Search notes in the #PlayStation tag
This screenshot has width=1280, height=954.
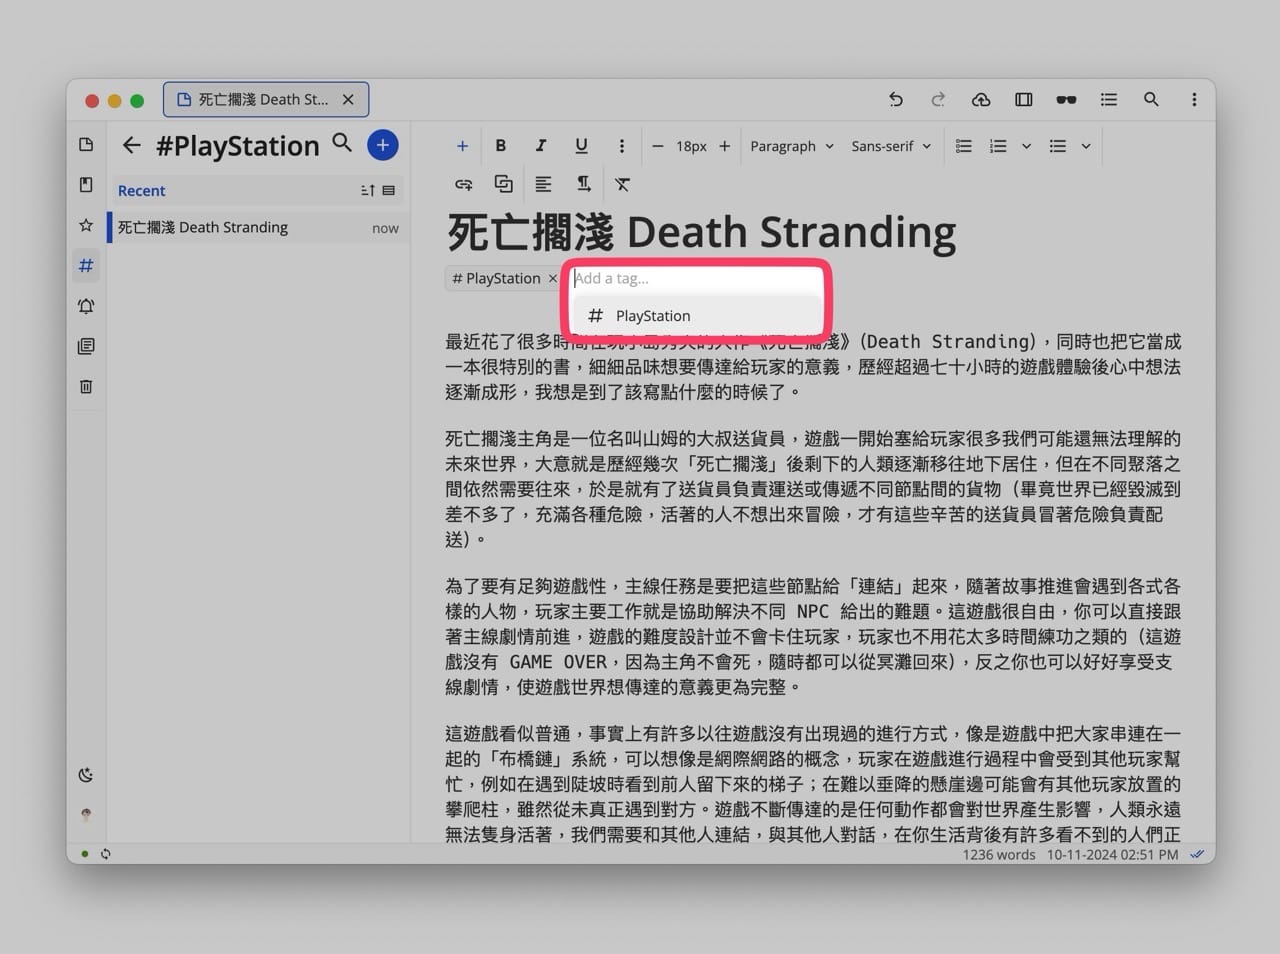point(342,143)
